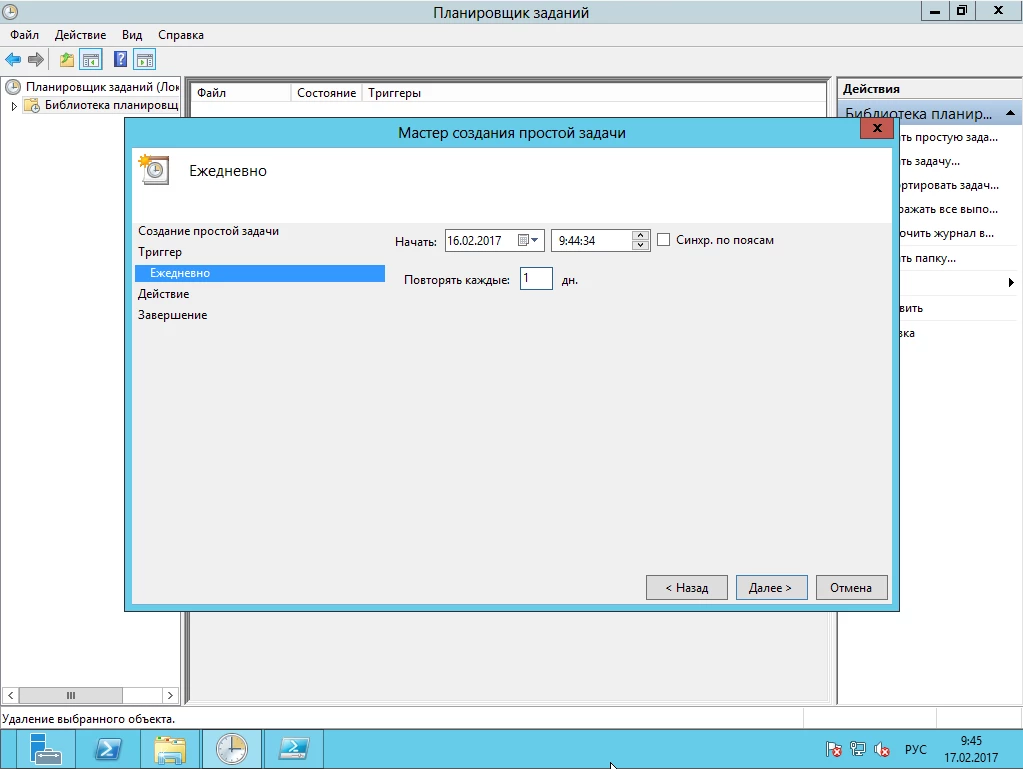Image resolution: width=1023 pixels, height=769 pixels.
Task: Open the start date calendar dropdown
Action: coord(529,240)
